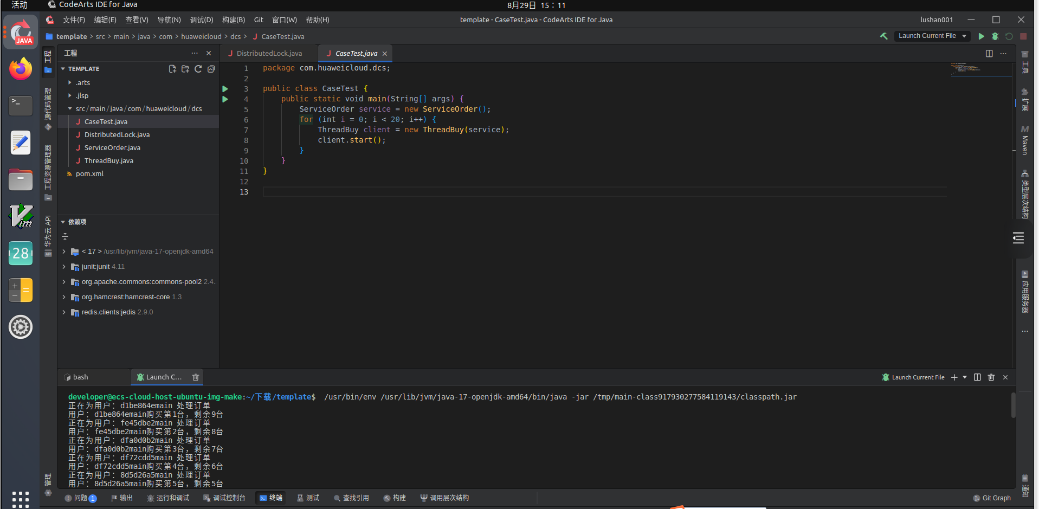Click the run gutter arrow beside main method
This screenshot has height=509, width=1039.
tap(226, 99)
